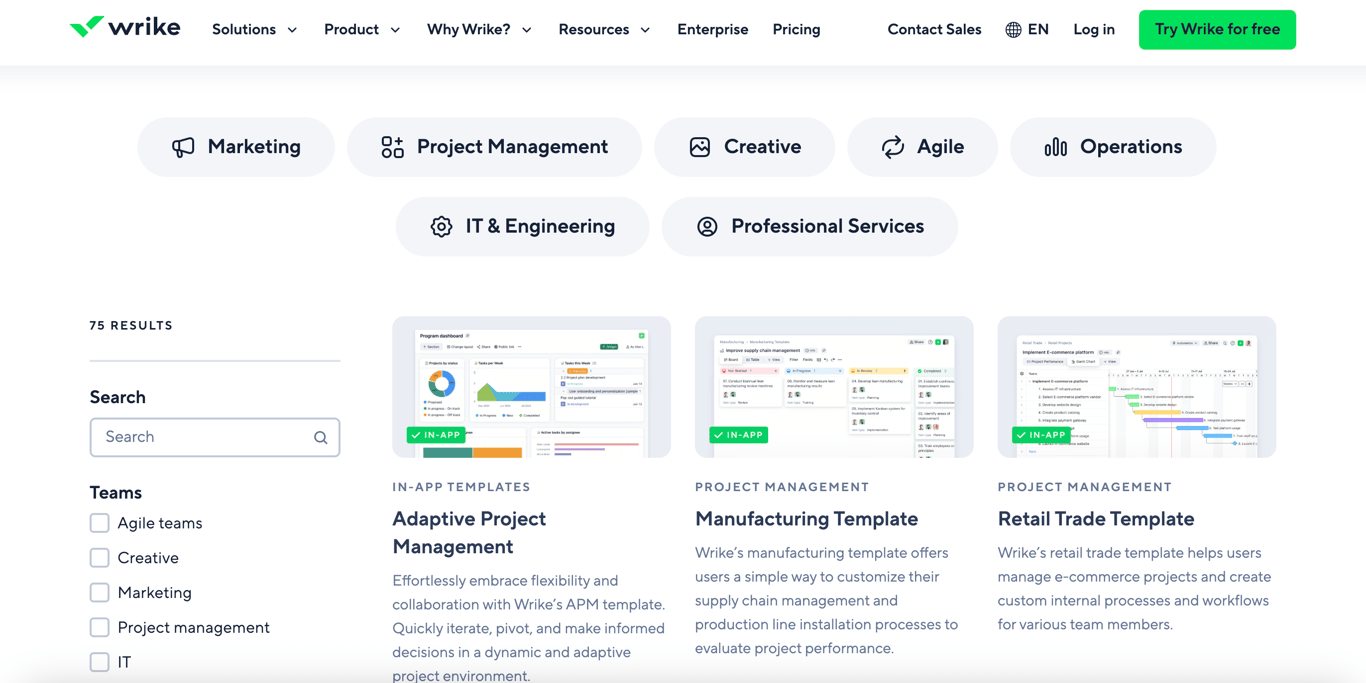Image resolution: width=1366 pixels, height=683 pixels.
Task: Check the Agile teams checkbox
Action: point(99,523)
